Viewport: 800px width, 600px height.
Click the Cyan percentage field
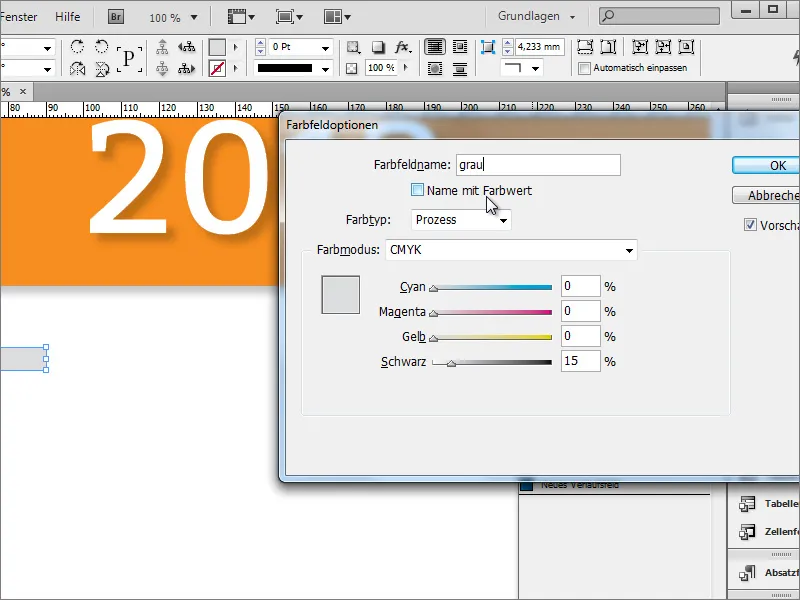click(x=581, y=286)
